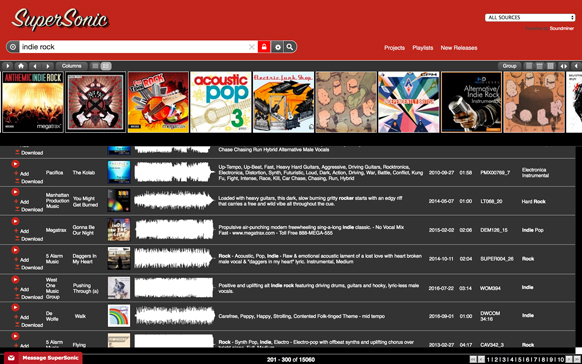582x364 pixels.
Task: Click the Hard Rock genre cell
Action: tap(533, 201)
